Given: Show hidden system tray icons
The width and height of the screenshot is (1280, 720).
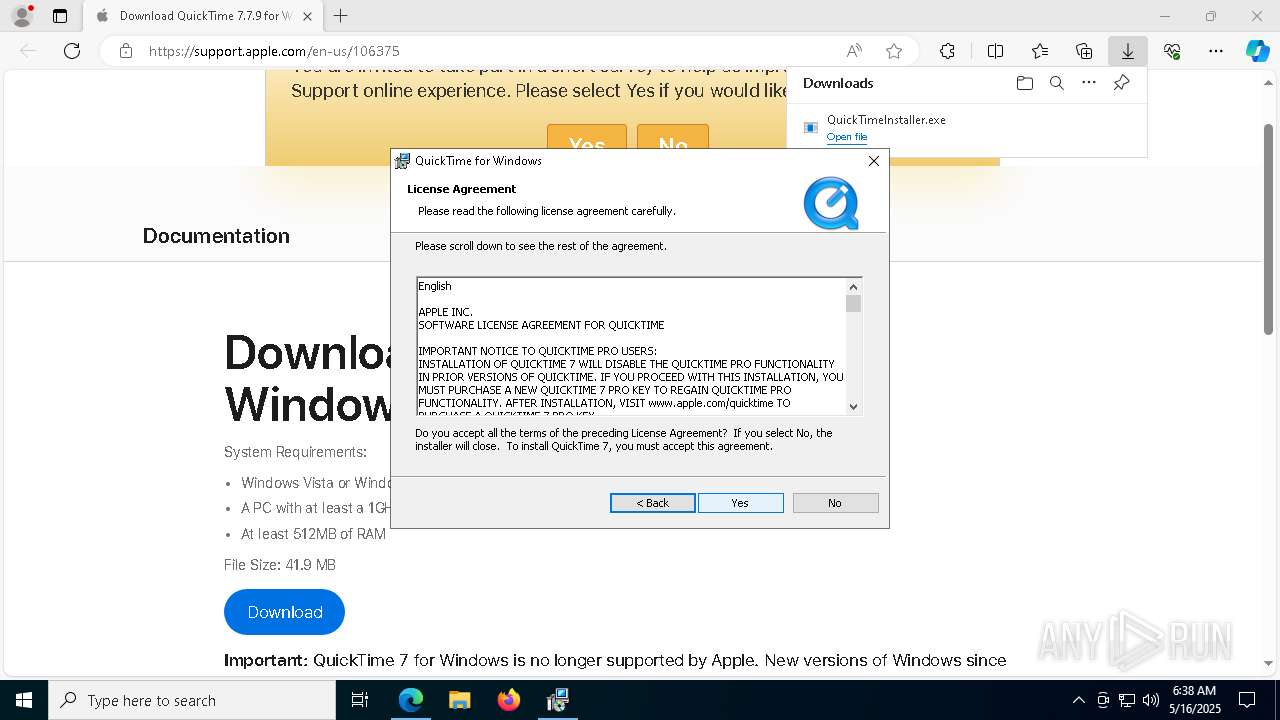Looking at the screenshot, I should [1078, 700].
